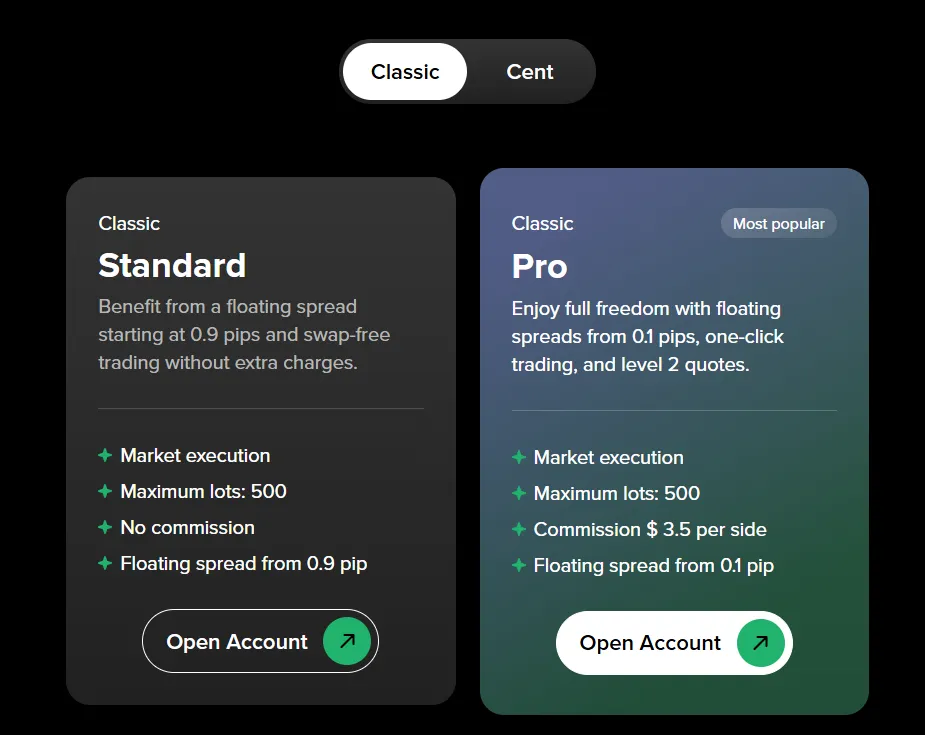Select the Classic account type toggle
Image resolution: width=925 pixels, height=735 pixels.
(x=405, y=72)
